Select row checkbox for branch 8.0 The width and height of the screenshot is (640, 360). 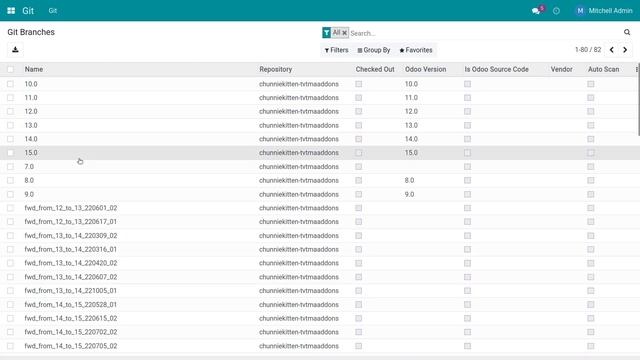coord(10,180)
